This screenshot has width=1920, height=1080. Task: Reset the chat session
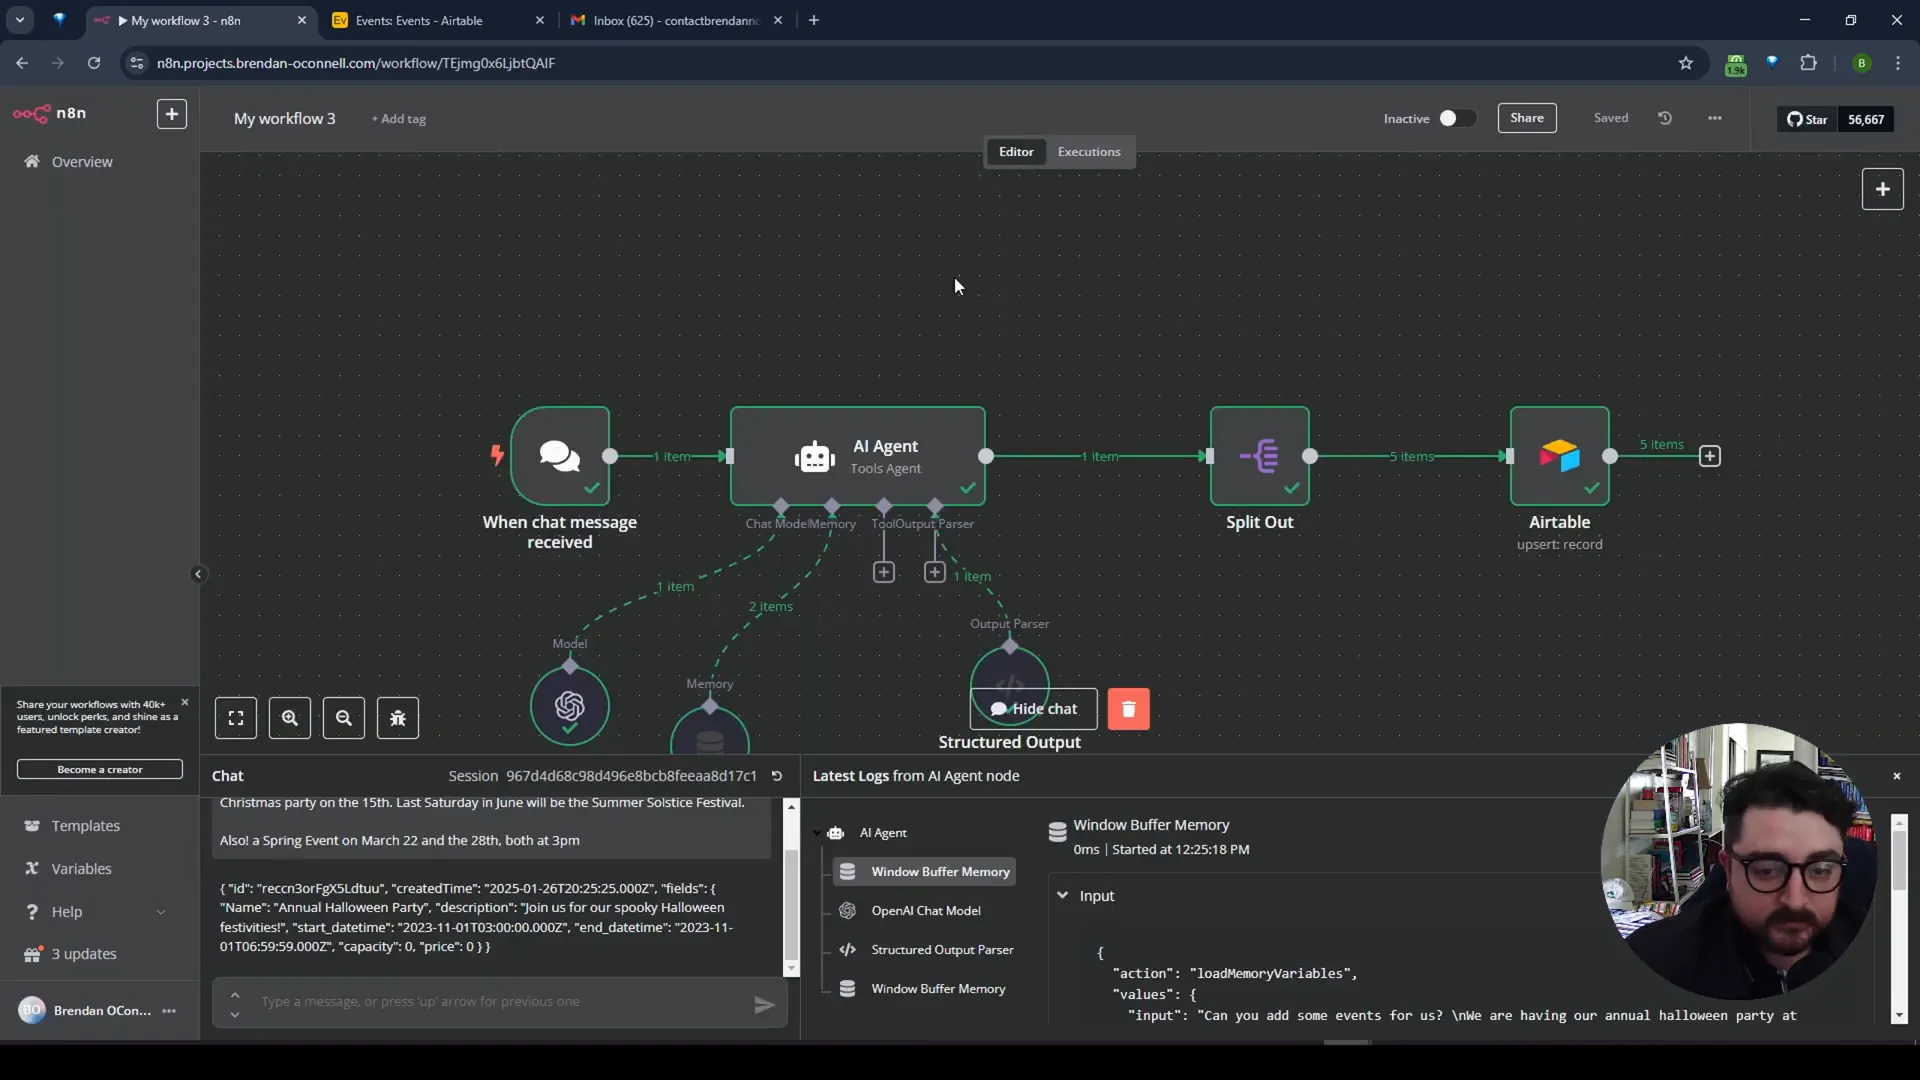(777, 776)
